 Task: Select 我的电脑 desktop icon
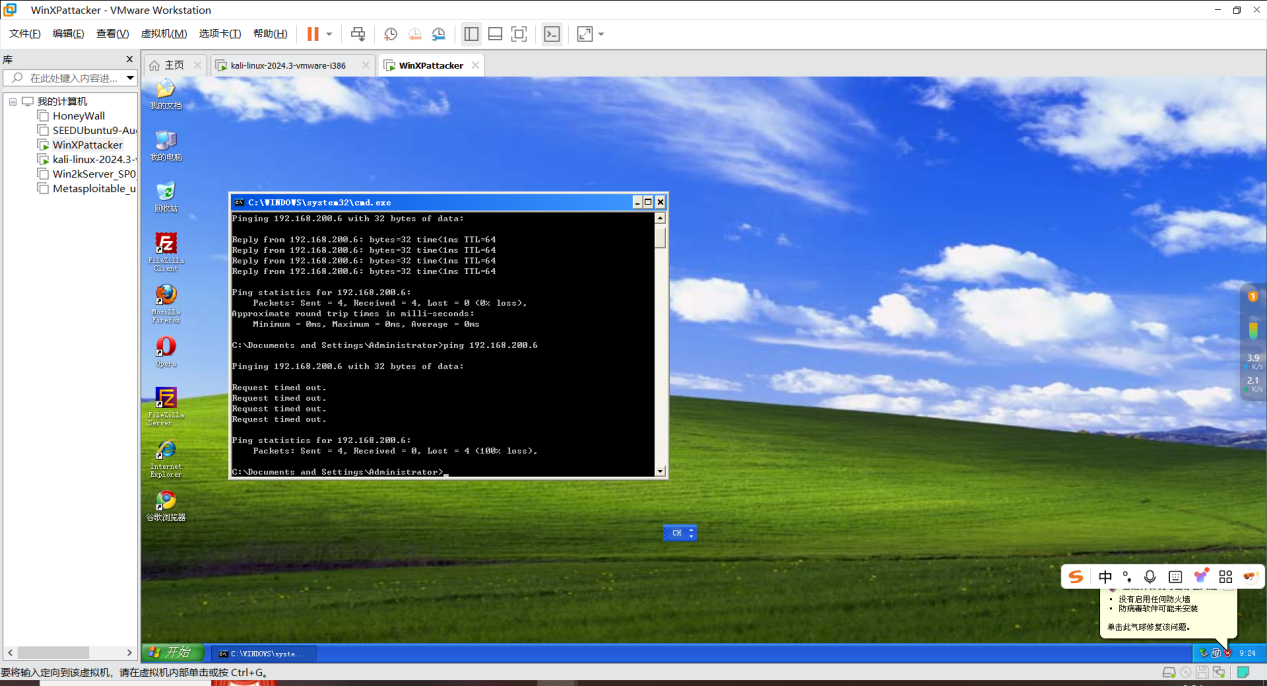coord(166,146)
